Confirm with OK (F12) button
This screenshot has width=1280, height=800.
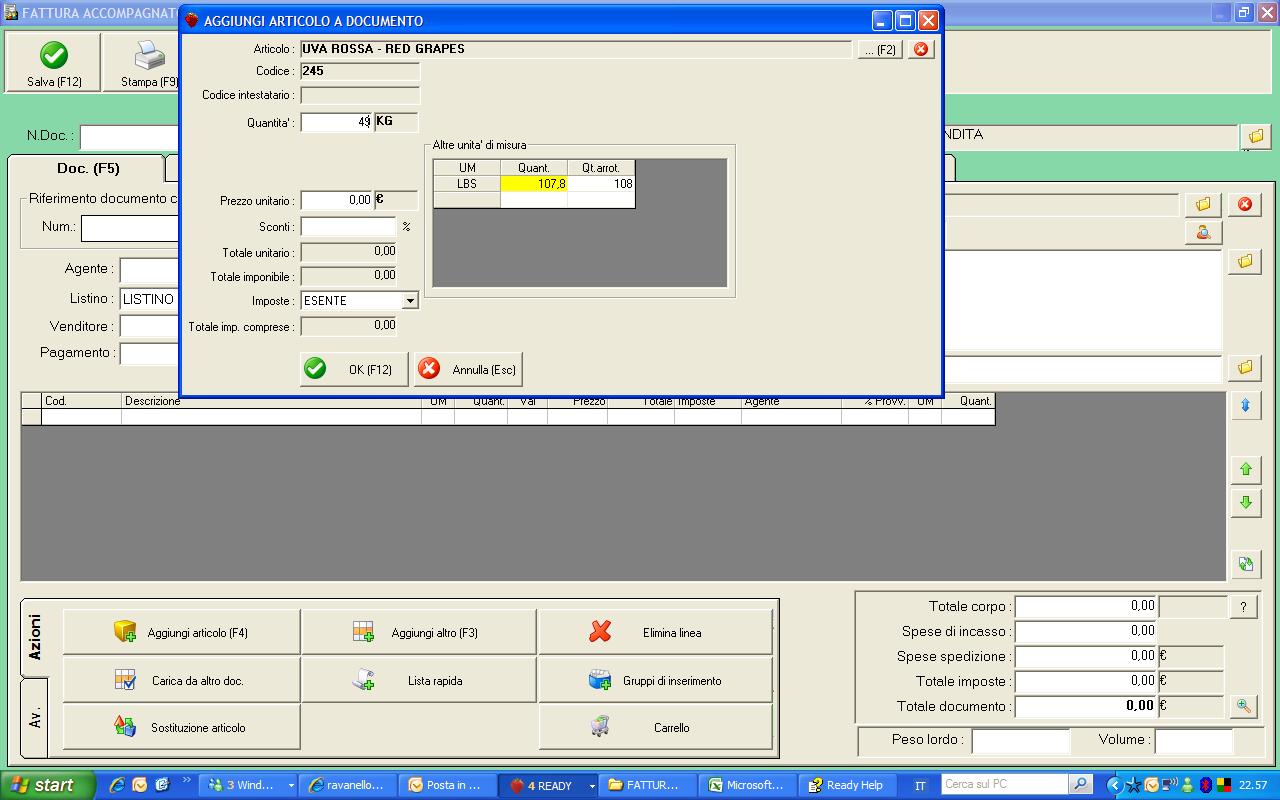coord(354,369)
